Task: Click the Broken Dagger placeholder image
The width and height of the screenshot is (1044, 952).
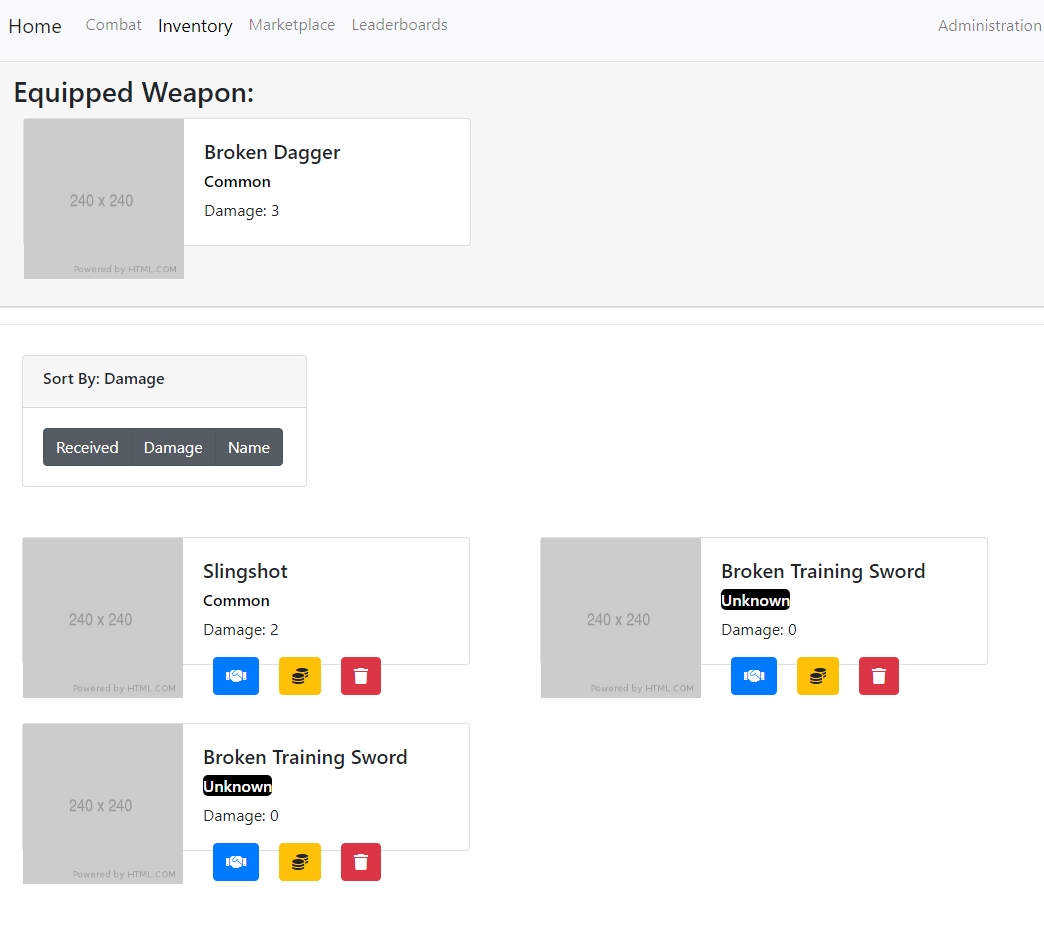Action: point(103,199)
